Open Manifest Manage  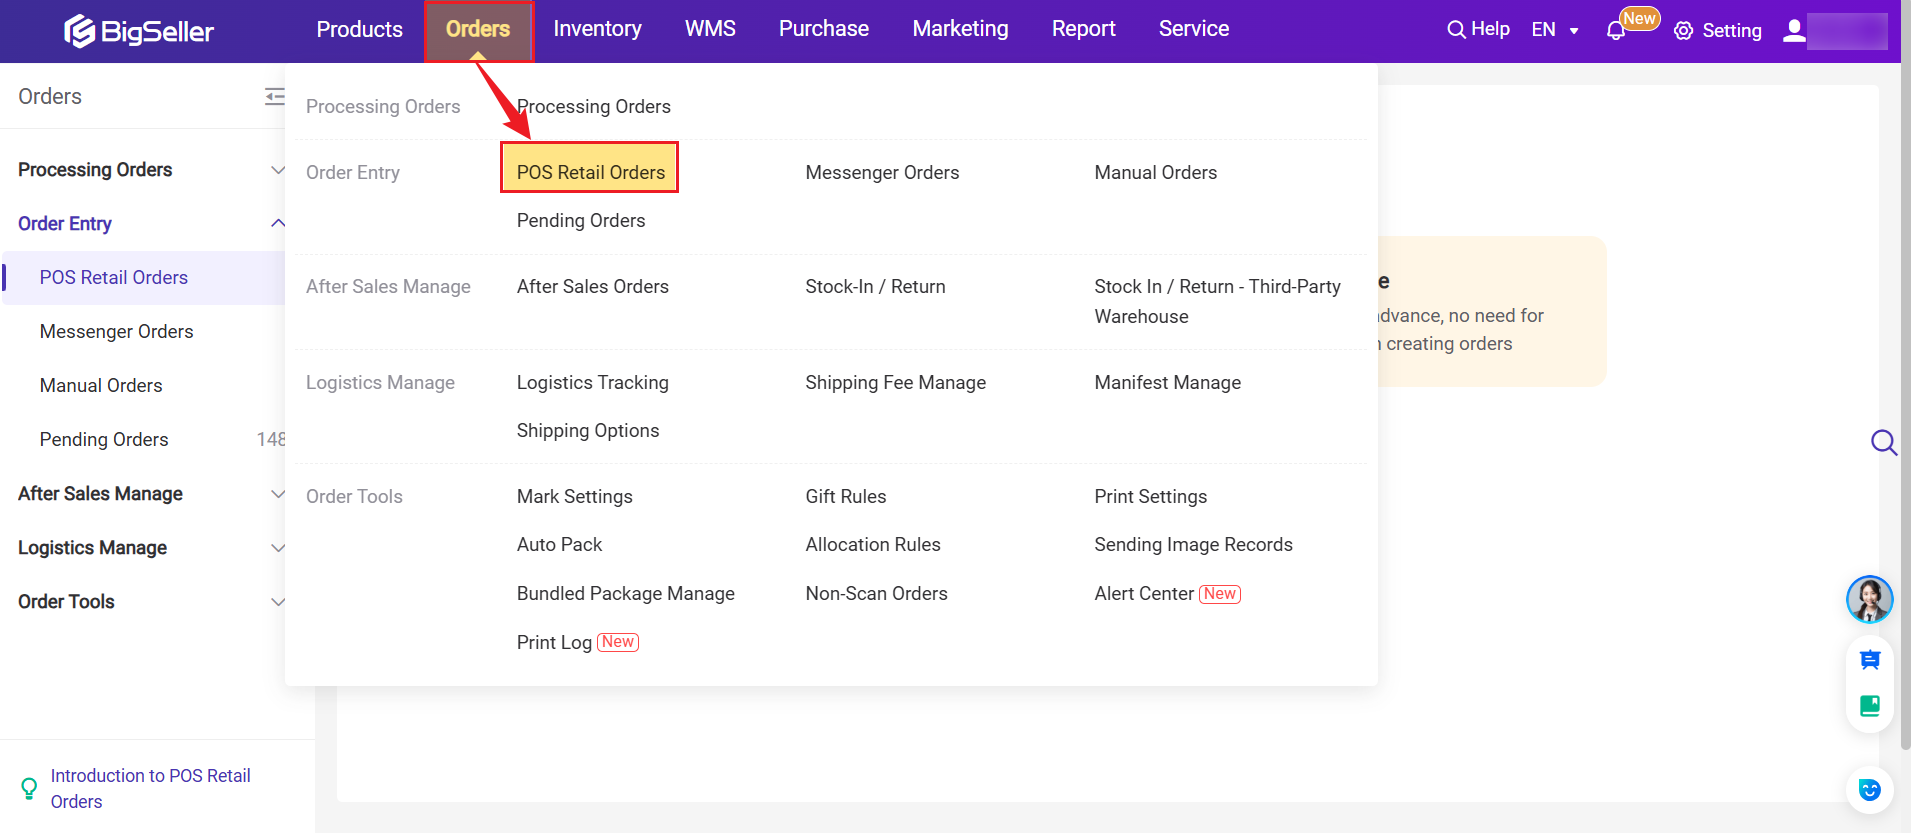click(x=1167, y=382)
